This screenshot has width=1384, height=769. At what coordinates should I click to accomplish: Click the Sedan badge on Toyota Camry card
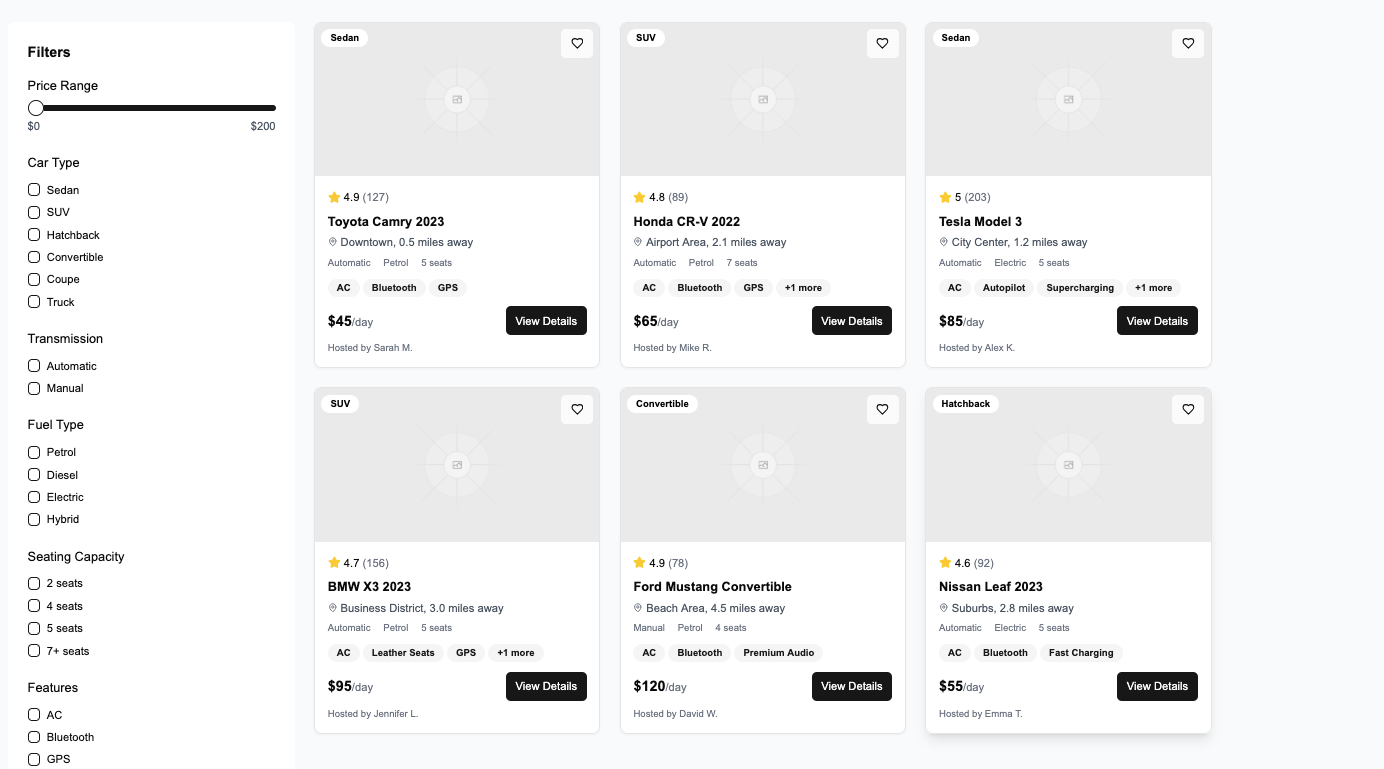point(345,38)
